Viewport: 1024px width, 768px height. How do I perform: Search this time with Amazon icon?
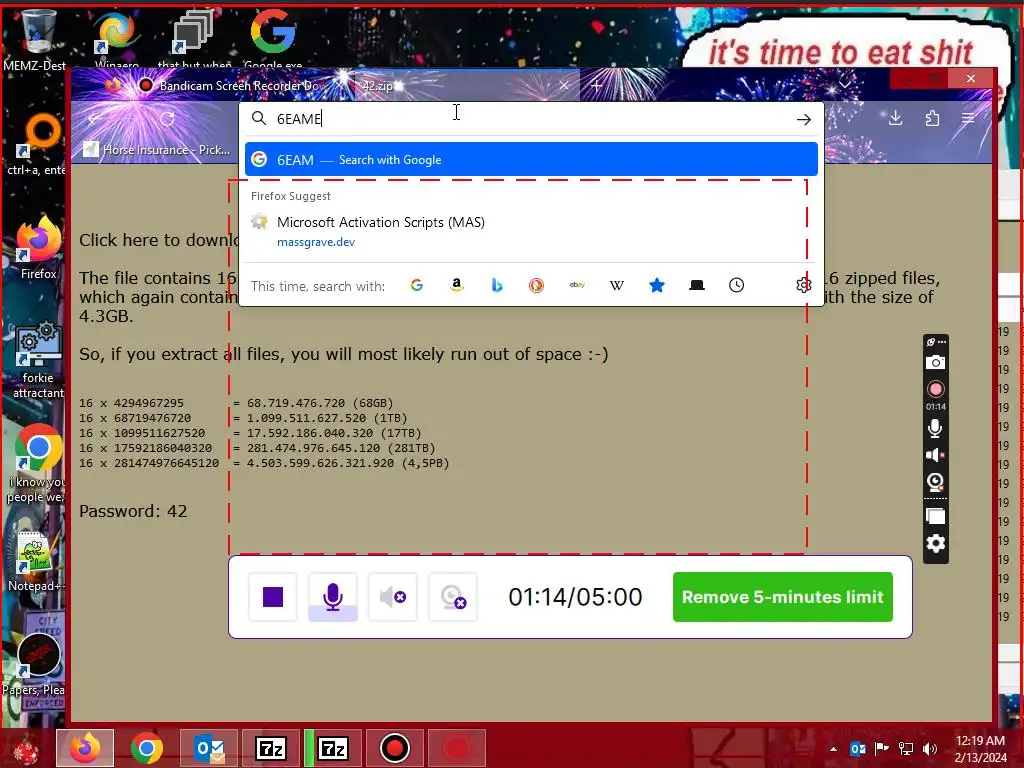(x=456, y=285)
